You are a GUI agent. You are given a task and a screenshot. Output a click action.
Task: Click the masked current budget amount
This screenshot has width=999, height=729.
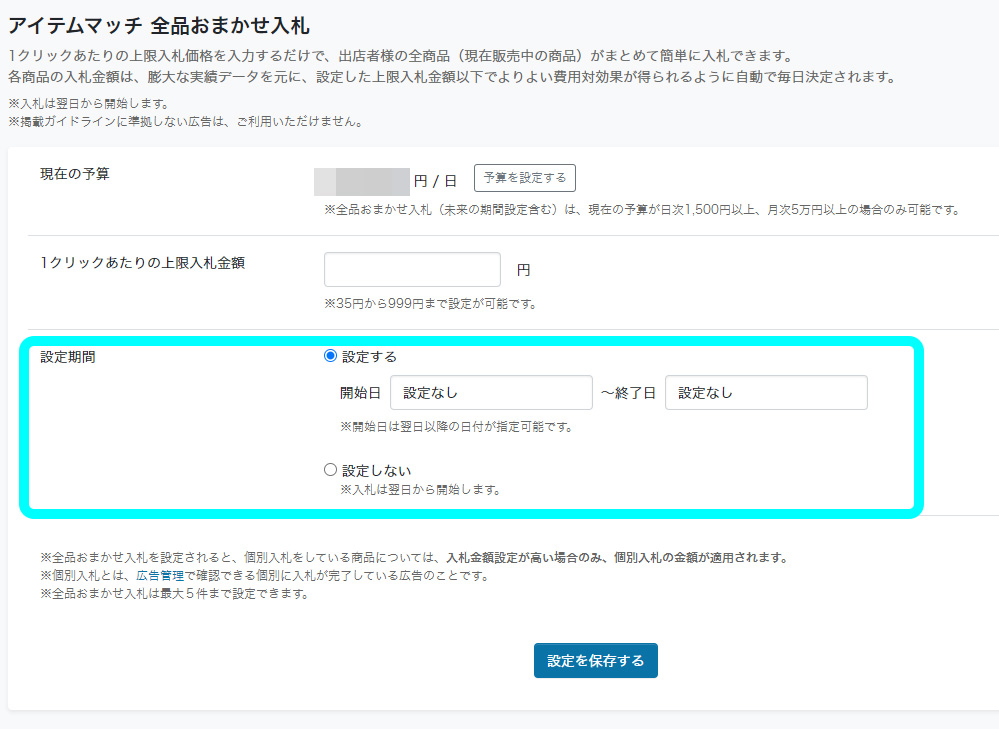362,182
